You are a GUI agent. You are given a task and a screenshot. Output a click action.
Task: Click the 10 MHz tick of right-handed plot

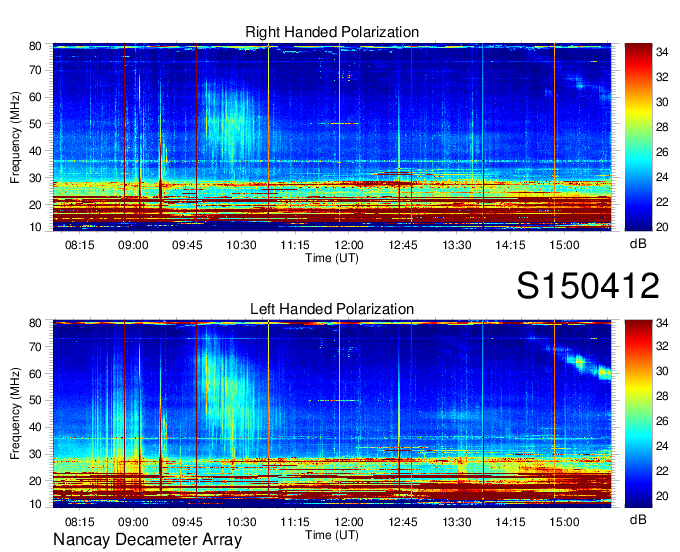36,227
